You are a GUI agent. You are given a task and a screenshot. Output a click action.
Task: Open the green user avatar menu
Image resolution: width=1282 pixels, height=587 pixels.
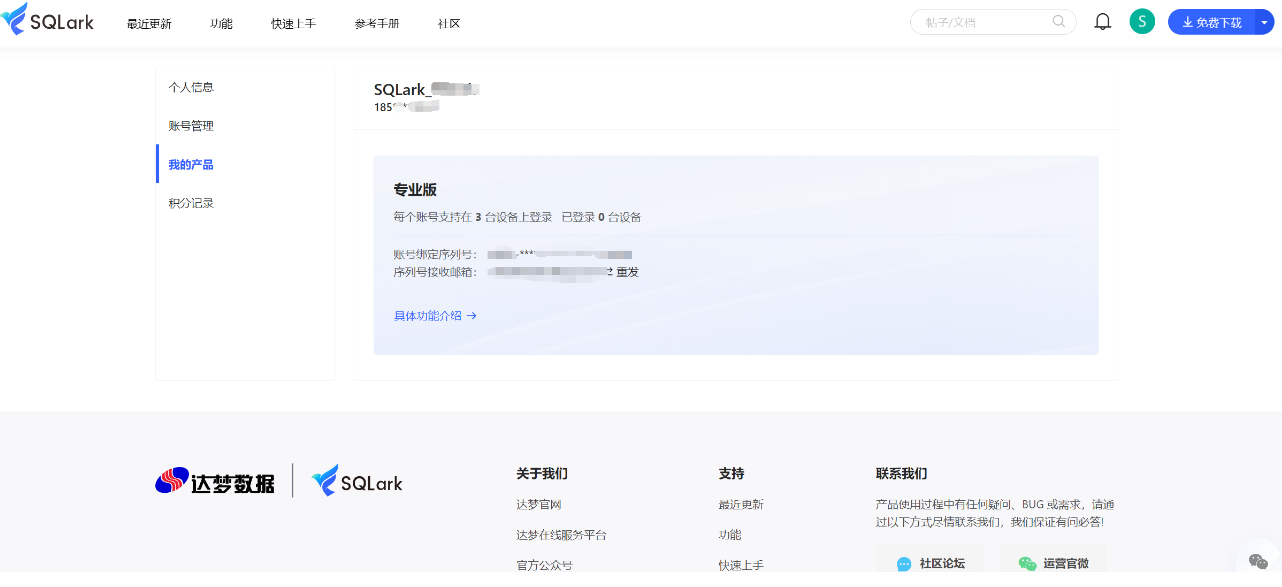click(1142, 22)
